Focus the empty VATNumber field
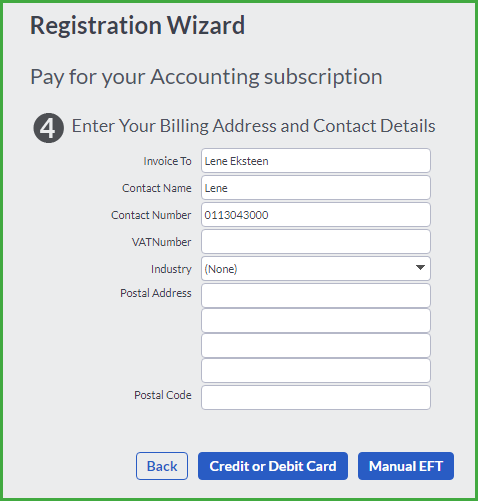 pyautogui.click(x=316, y=241)
